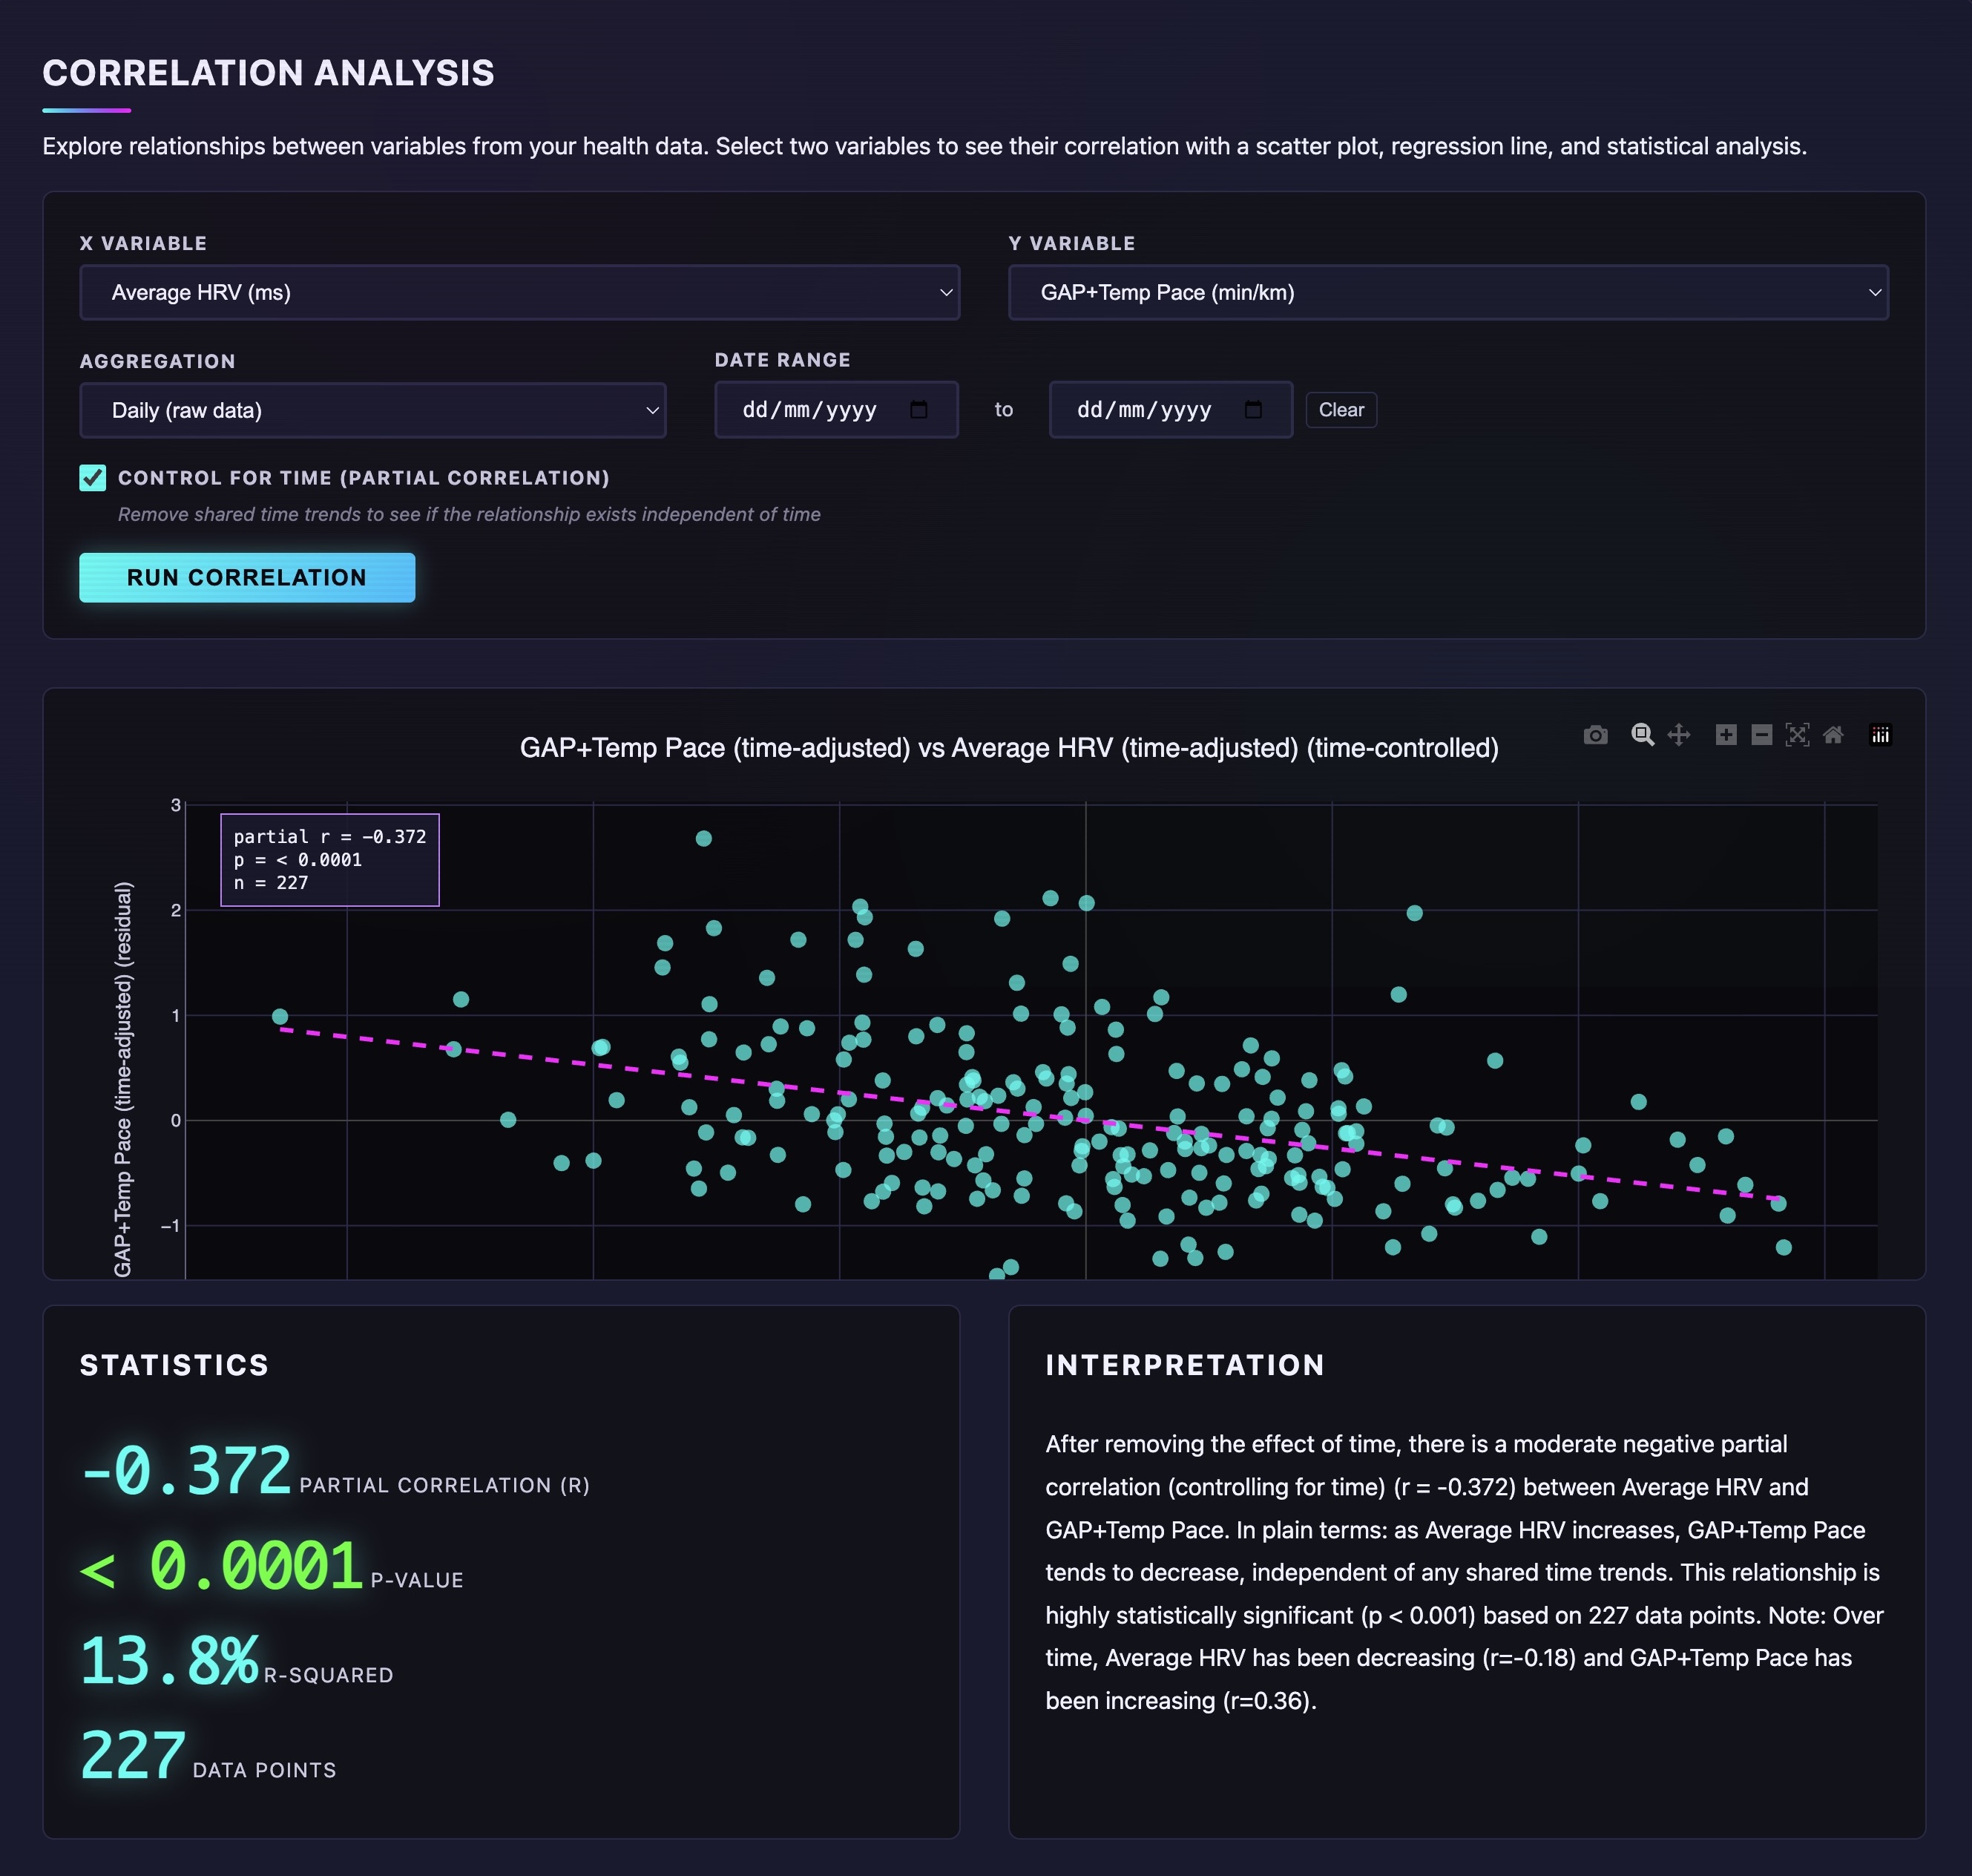Screen dimensions: 1972x1876
Task: Zoom in on the chart using the plus icon
Action: point(1726,735)
